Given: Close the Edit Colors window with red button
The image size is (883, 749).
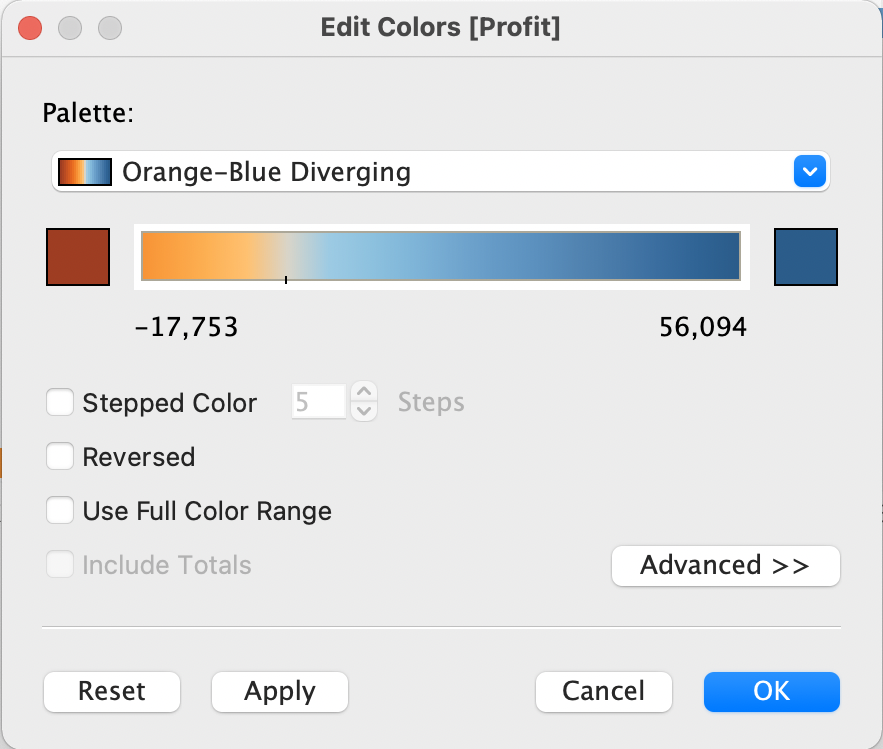Looking at the screenshot, I should click(x=30, y=27).
